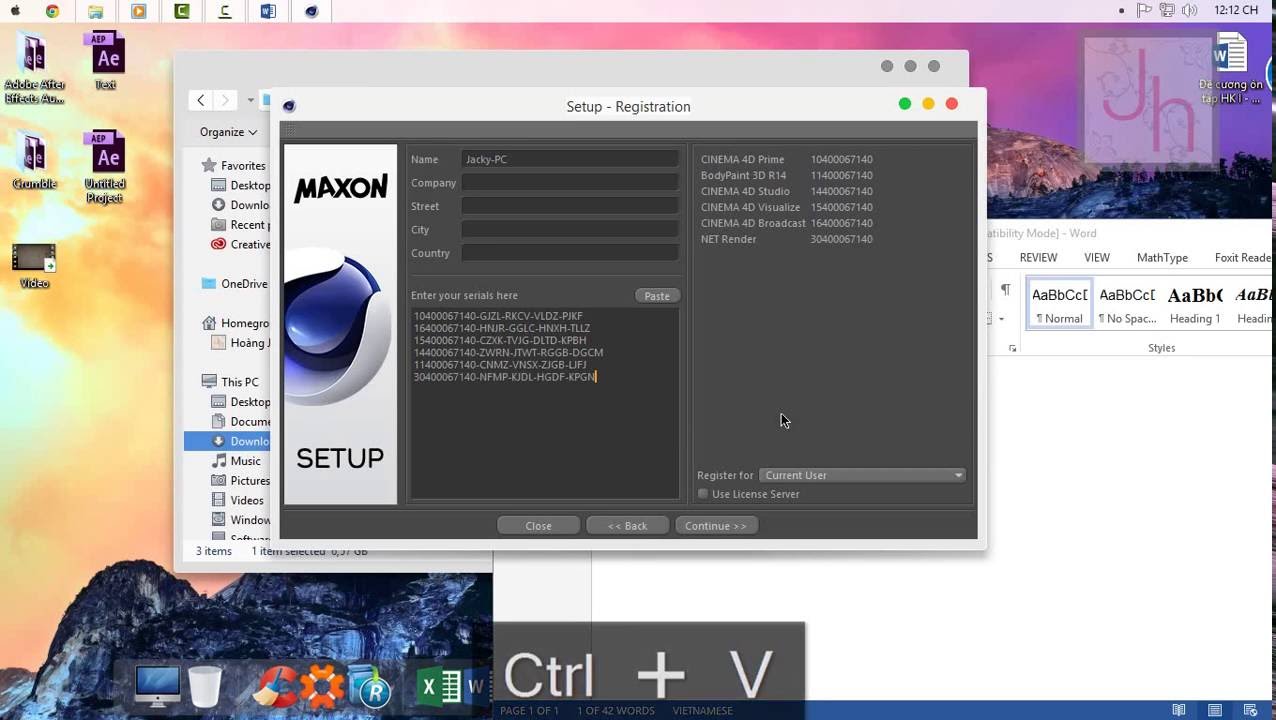The image size is (1276, 720).
Task: Open the Register for Current User dropdown
Action: (x=862, y=475)
